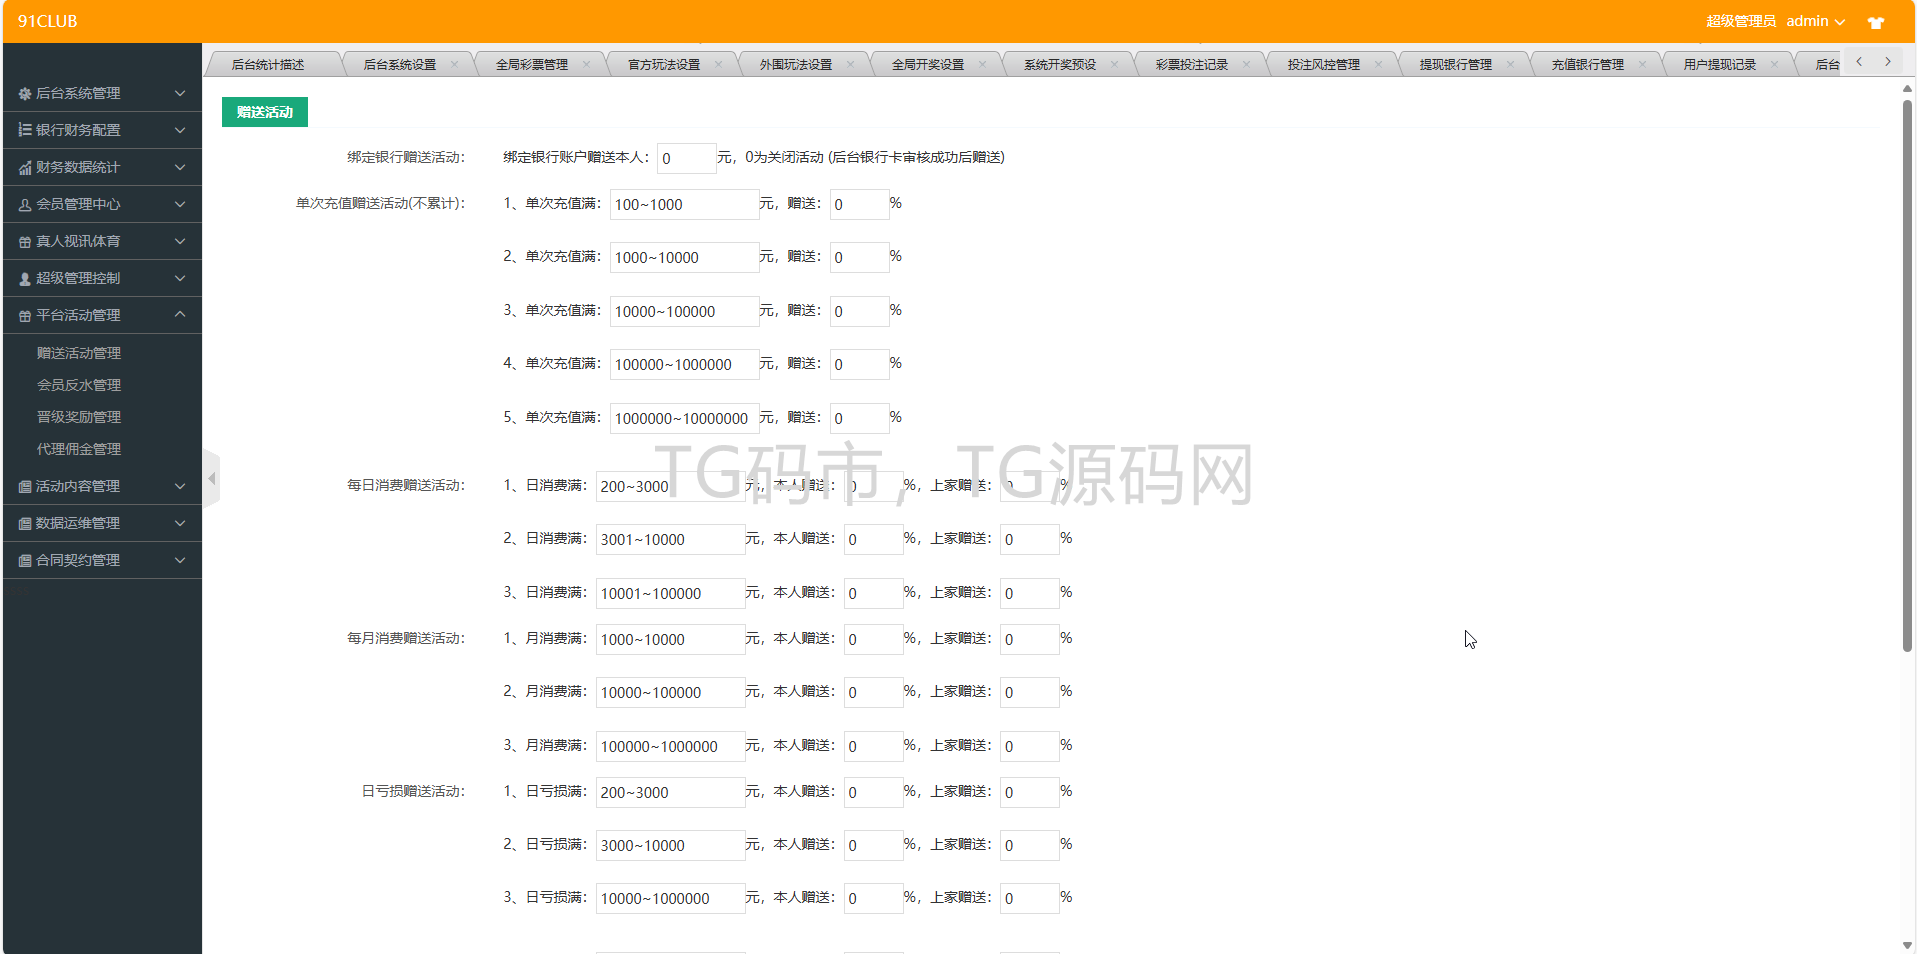Viewport: 1917px width, 954px height.
Task: Switch to the 后台系统设置 tab
Action: click(400, 64)
